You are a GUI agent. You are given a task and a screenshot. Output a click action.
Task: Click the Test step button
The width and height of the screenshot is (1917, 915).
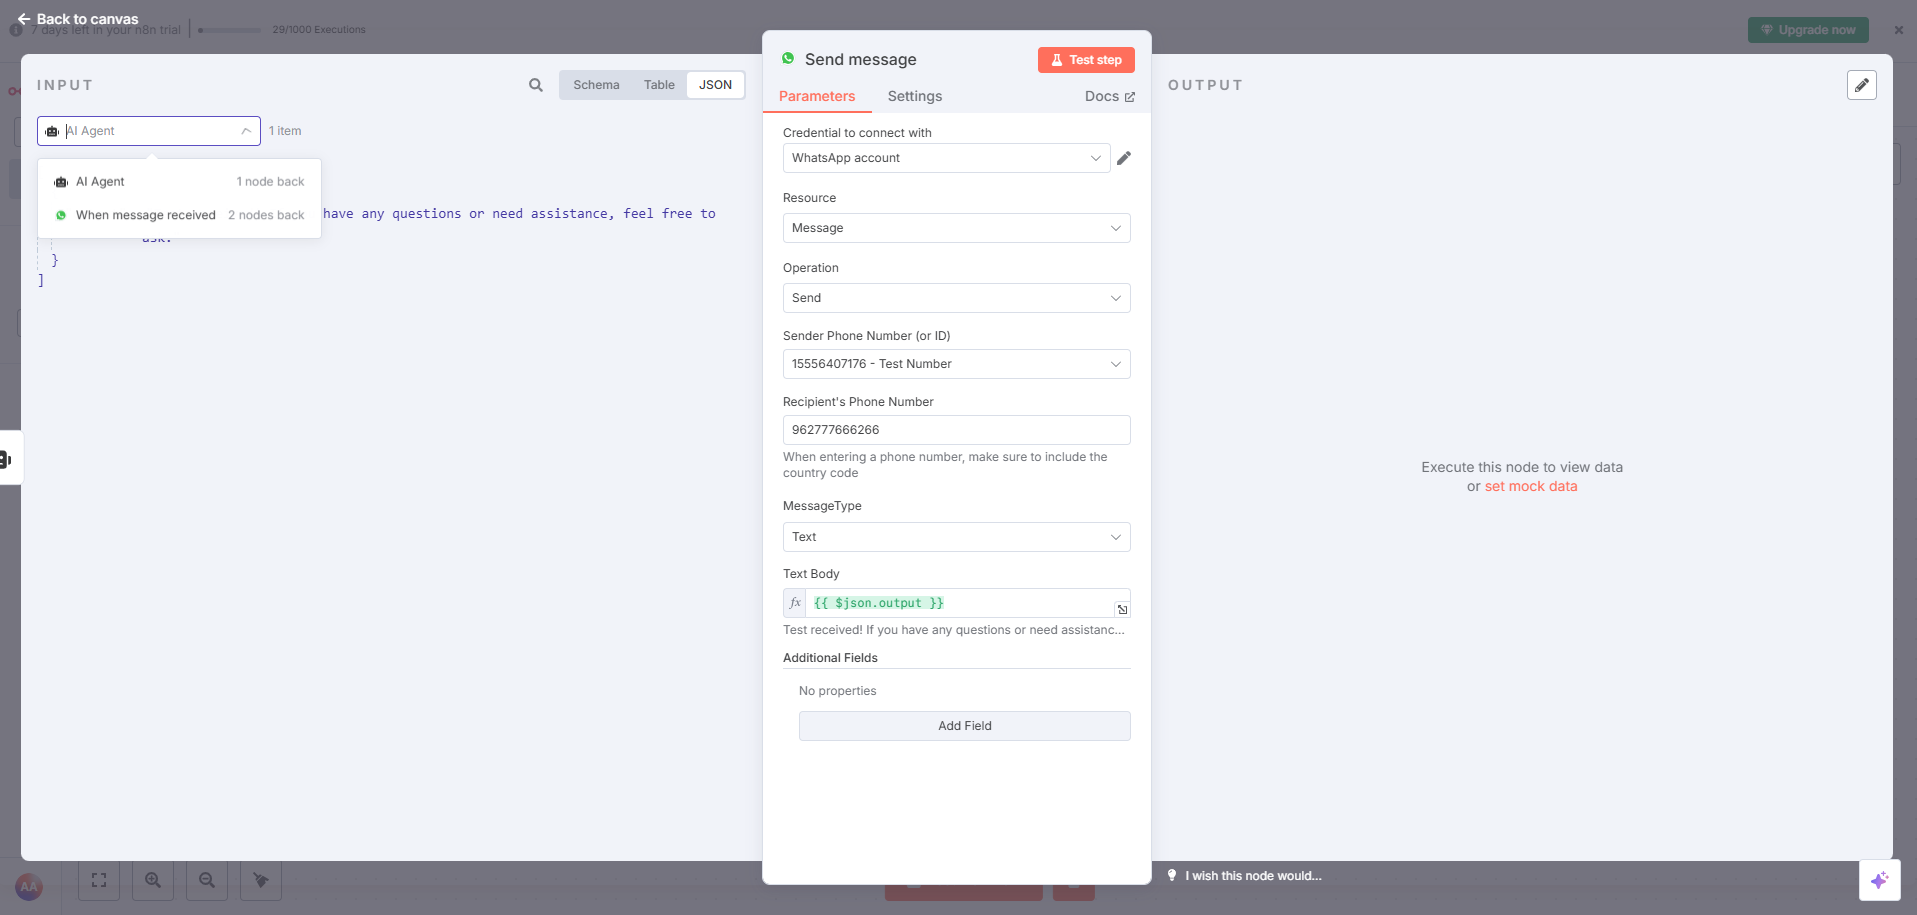pos(1086,60)
